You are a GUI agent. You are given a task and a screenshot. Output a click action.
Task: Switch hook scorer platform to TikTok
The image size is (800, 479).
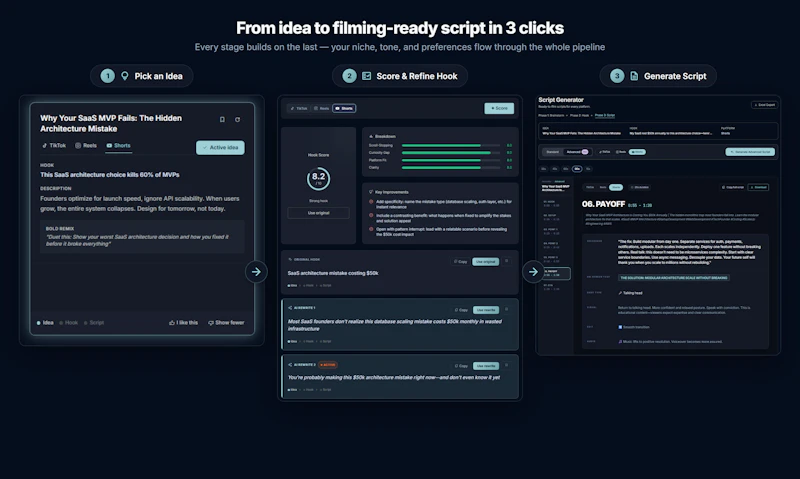tap(299, 108)
